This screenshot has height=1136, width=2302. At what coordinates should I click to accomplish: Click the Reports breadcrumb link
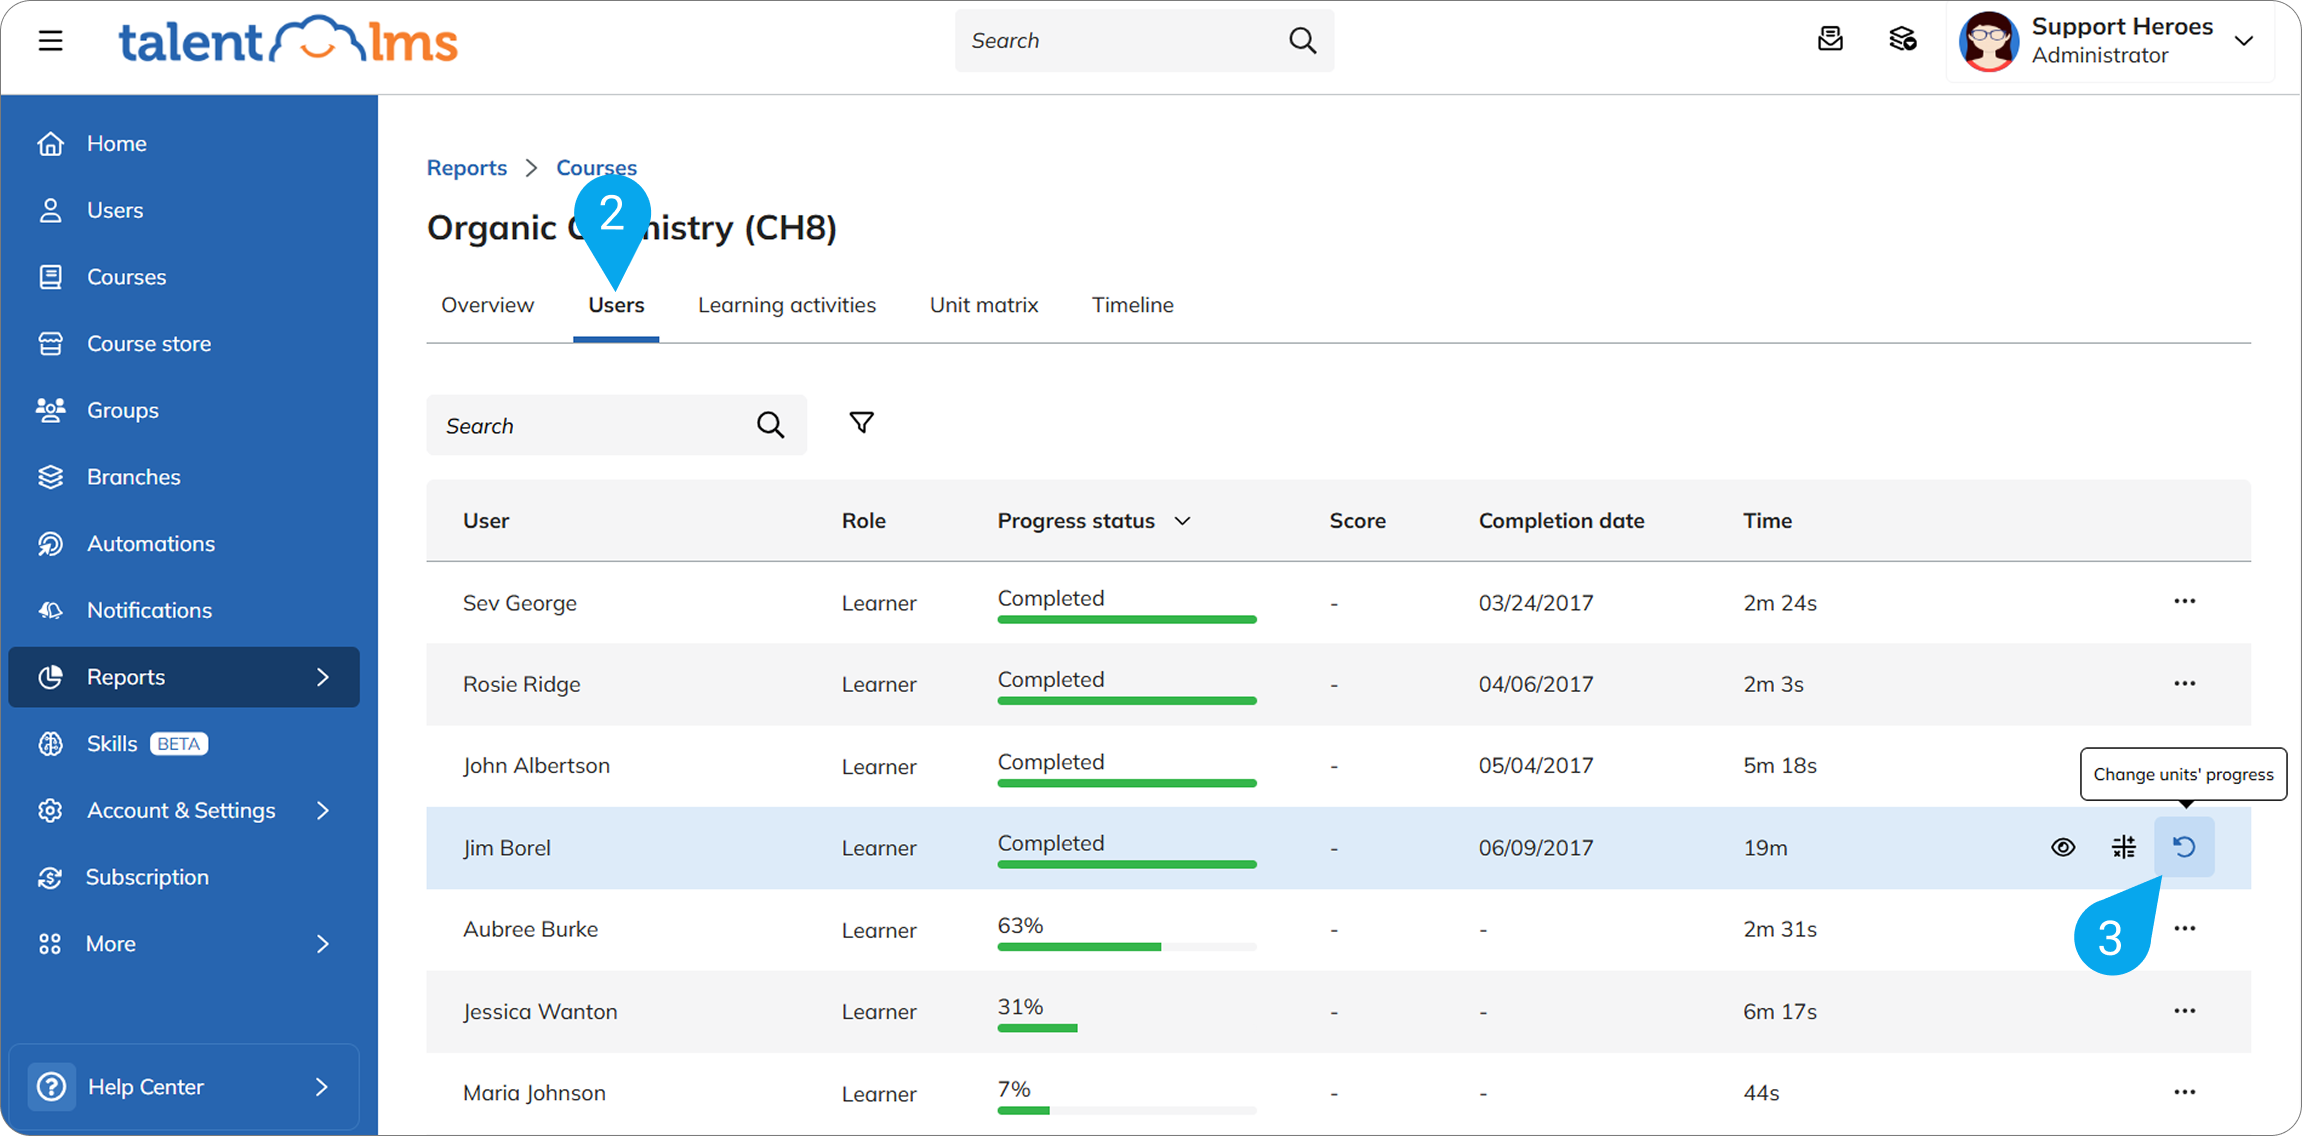[x=467, y=167]
